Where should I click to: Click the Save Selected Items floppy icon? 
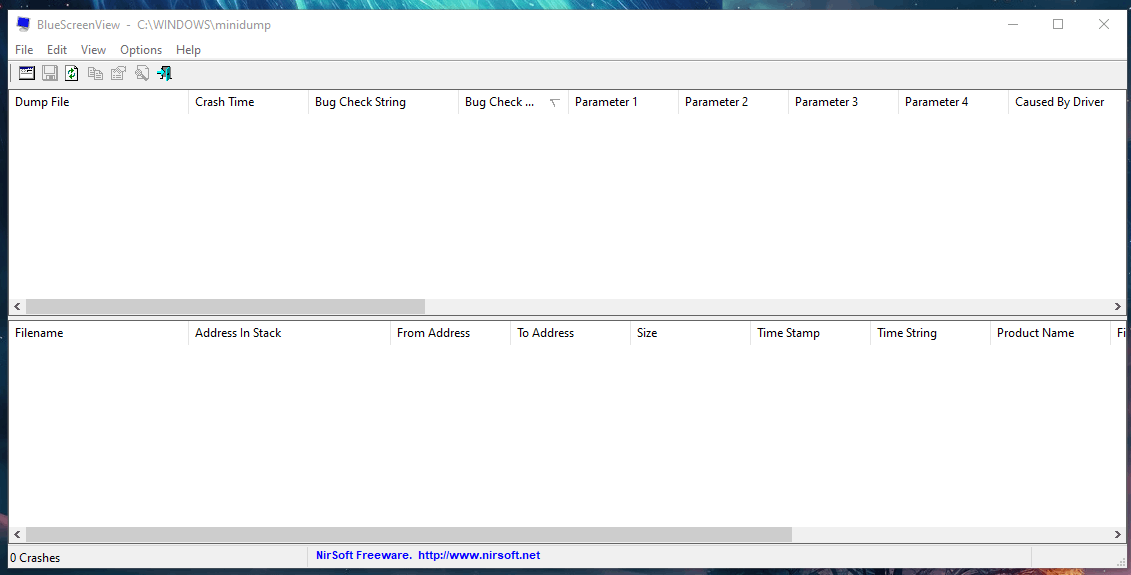pos(50,73)
